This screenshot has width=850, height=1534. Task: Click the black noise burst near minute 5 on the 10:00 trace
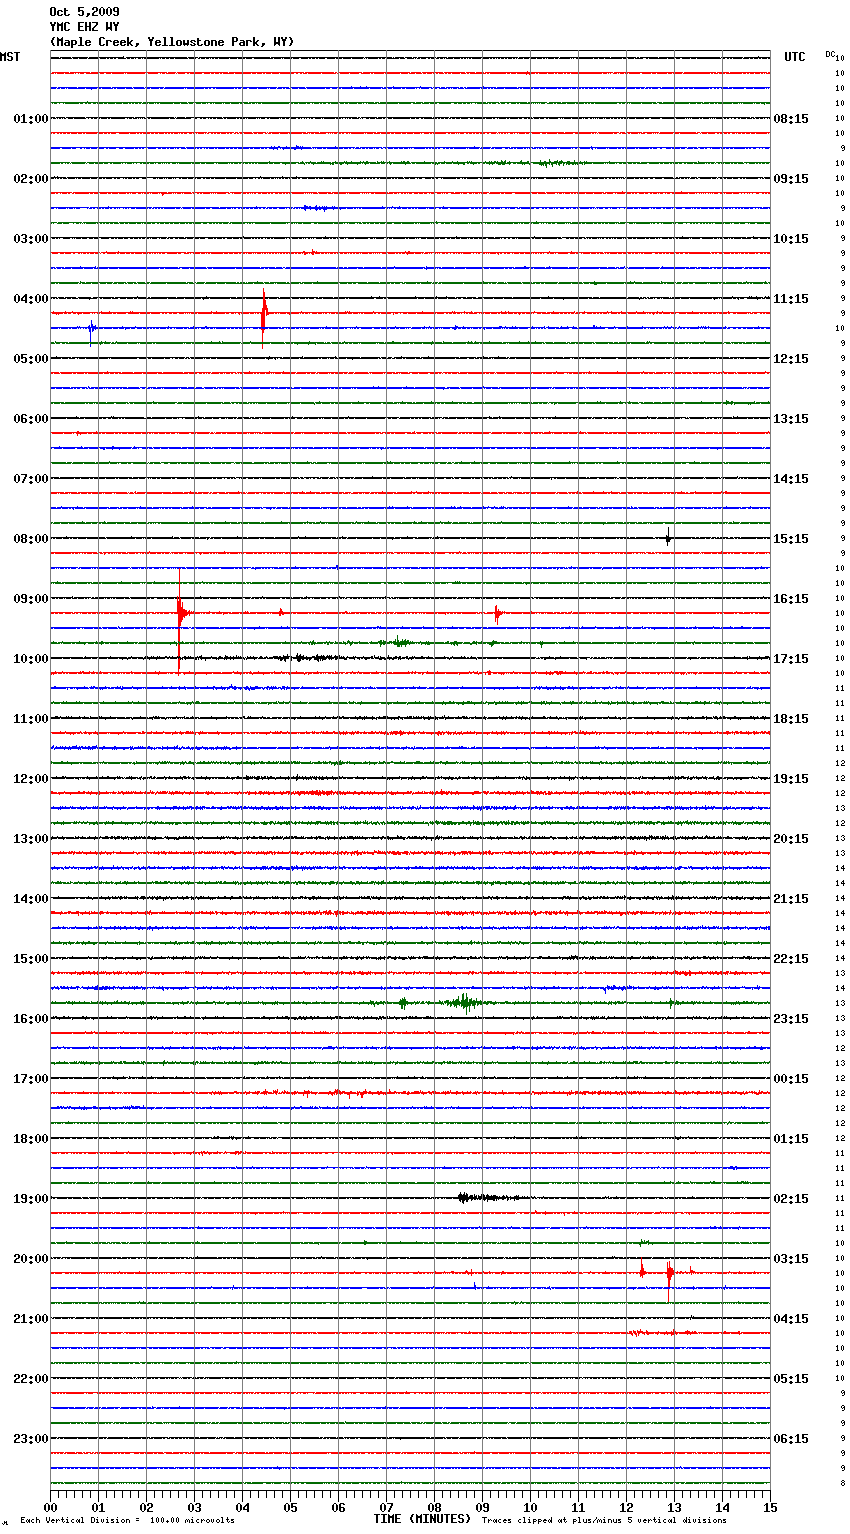[308, 658]
